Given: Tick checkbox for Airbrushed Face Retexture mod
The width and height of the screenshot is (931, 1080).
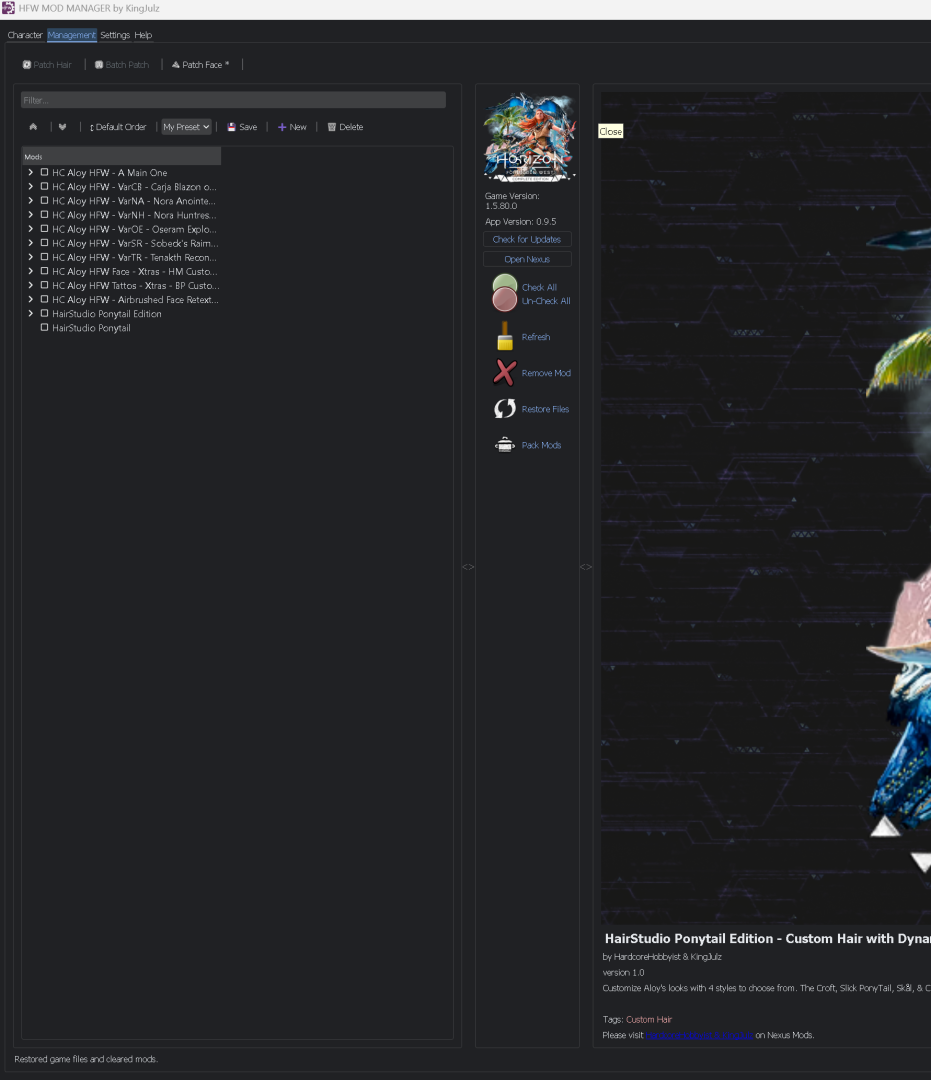Looking at the screenshot, I should pos(44,300).
